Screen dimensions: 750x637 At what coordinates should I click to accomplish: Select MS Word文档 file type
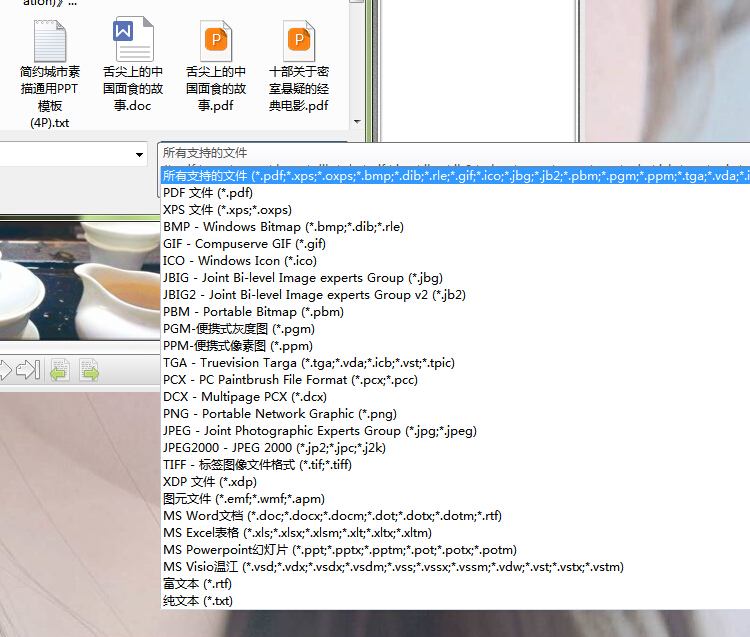coord(455,516)
